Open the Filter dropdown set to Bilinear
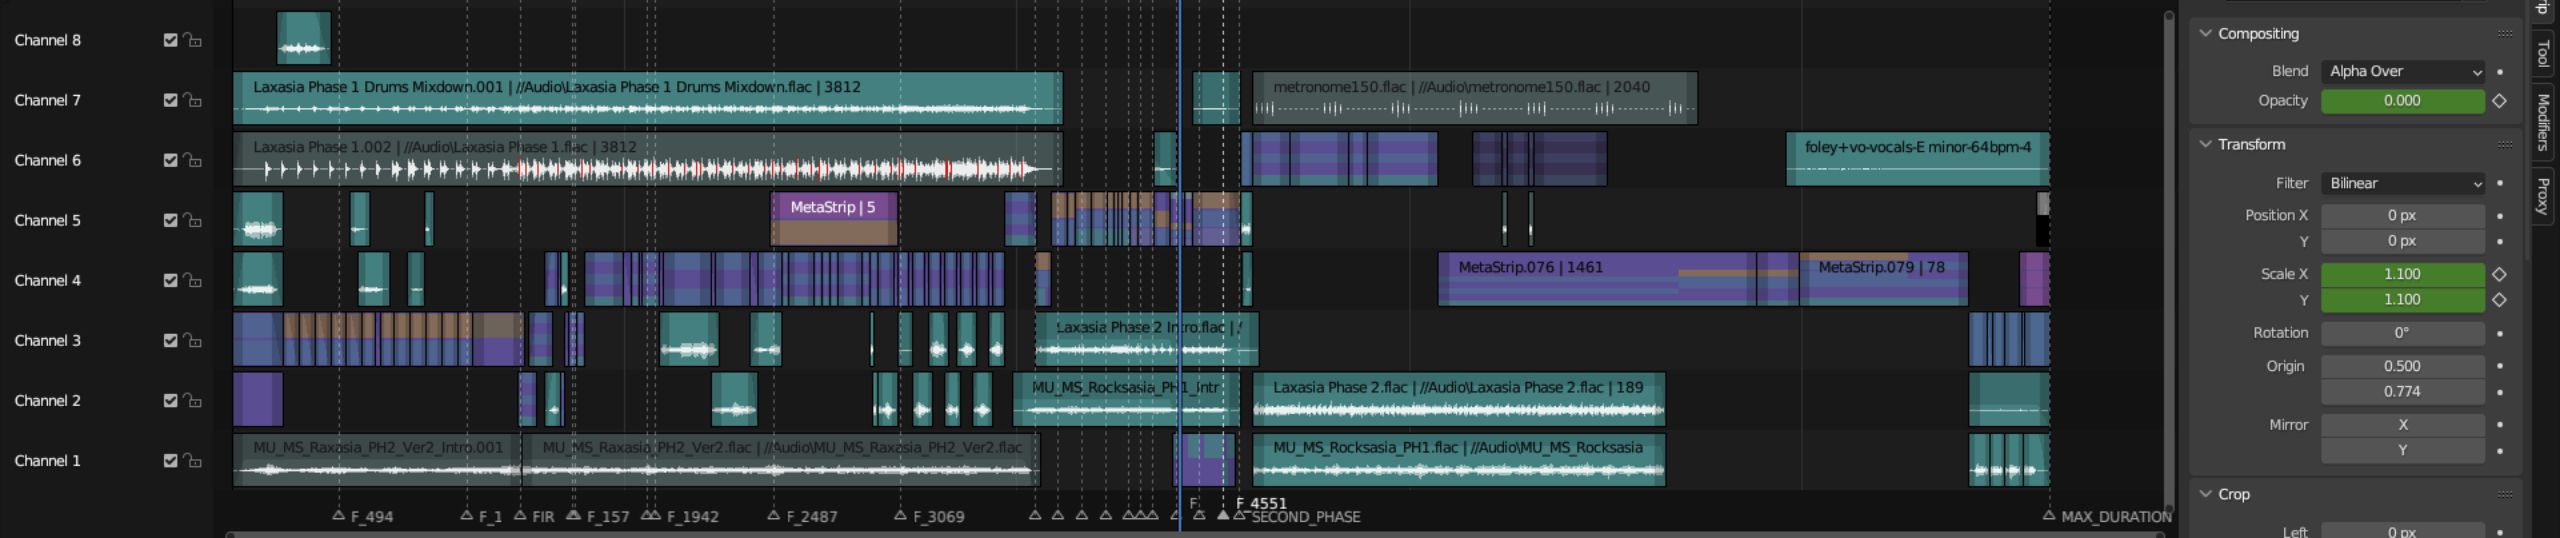Screen dimensions: 2560x538 pyautogui.click(x=2403, y=184)
